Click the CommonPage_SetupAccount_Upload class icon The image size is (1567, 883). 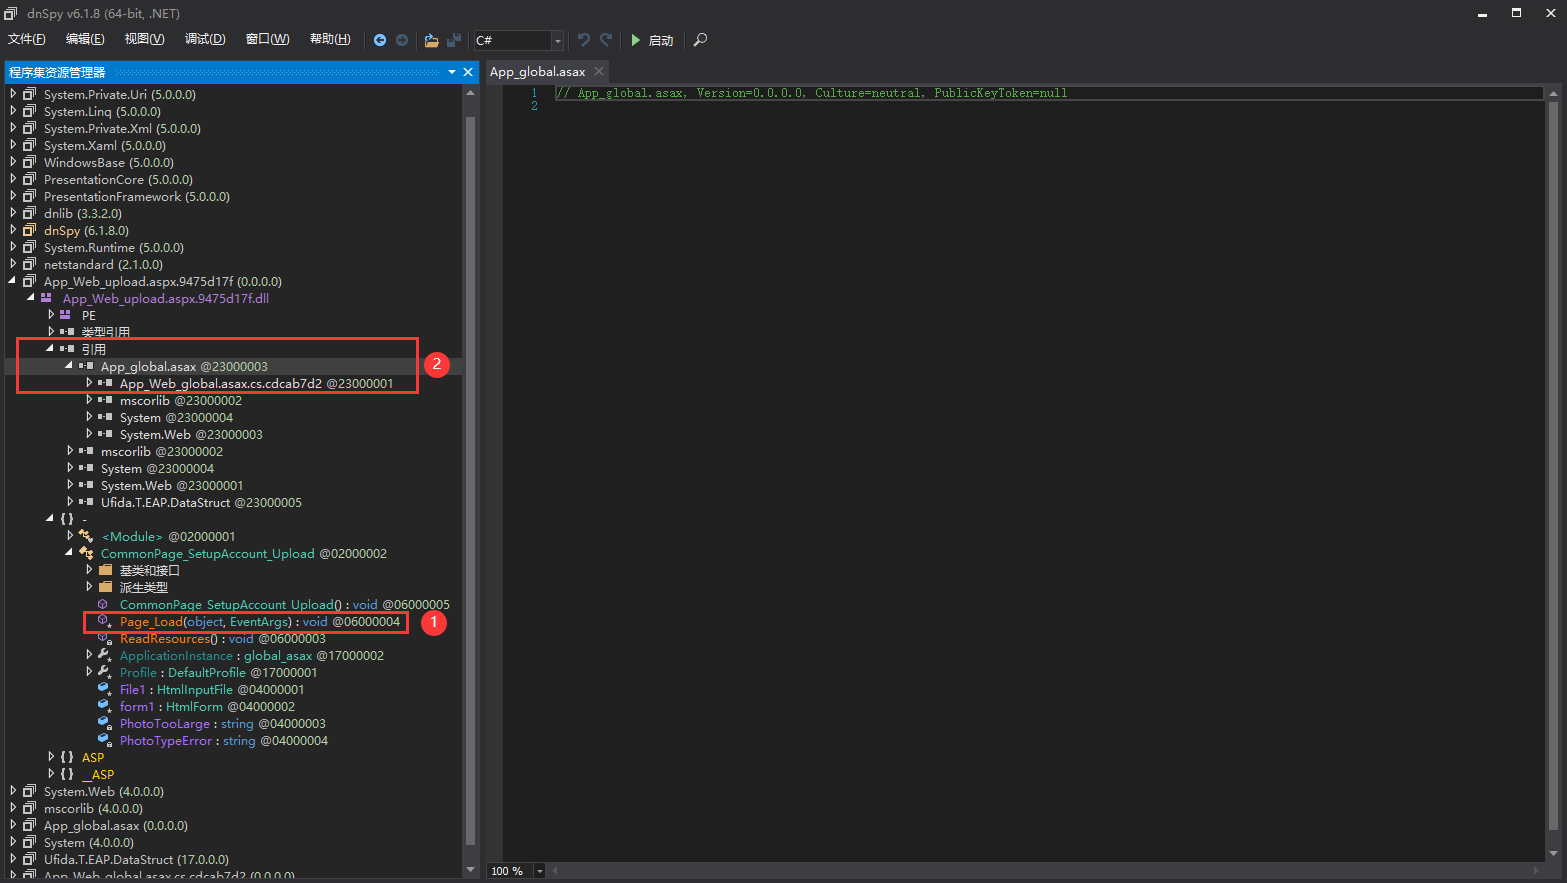coord(86,553)
